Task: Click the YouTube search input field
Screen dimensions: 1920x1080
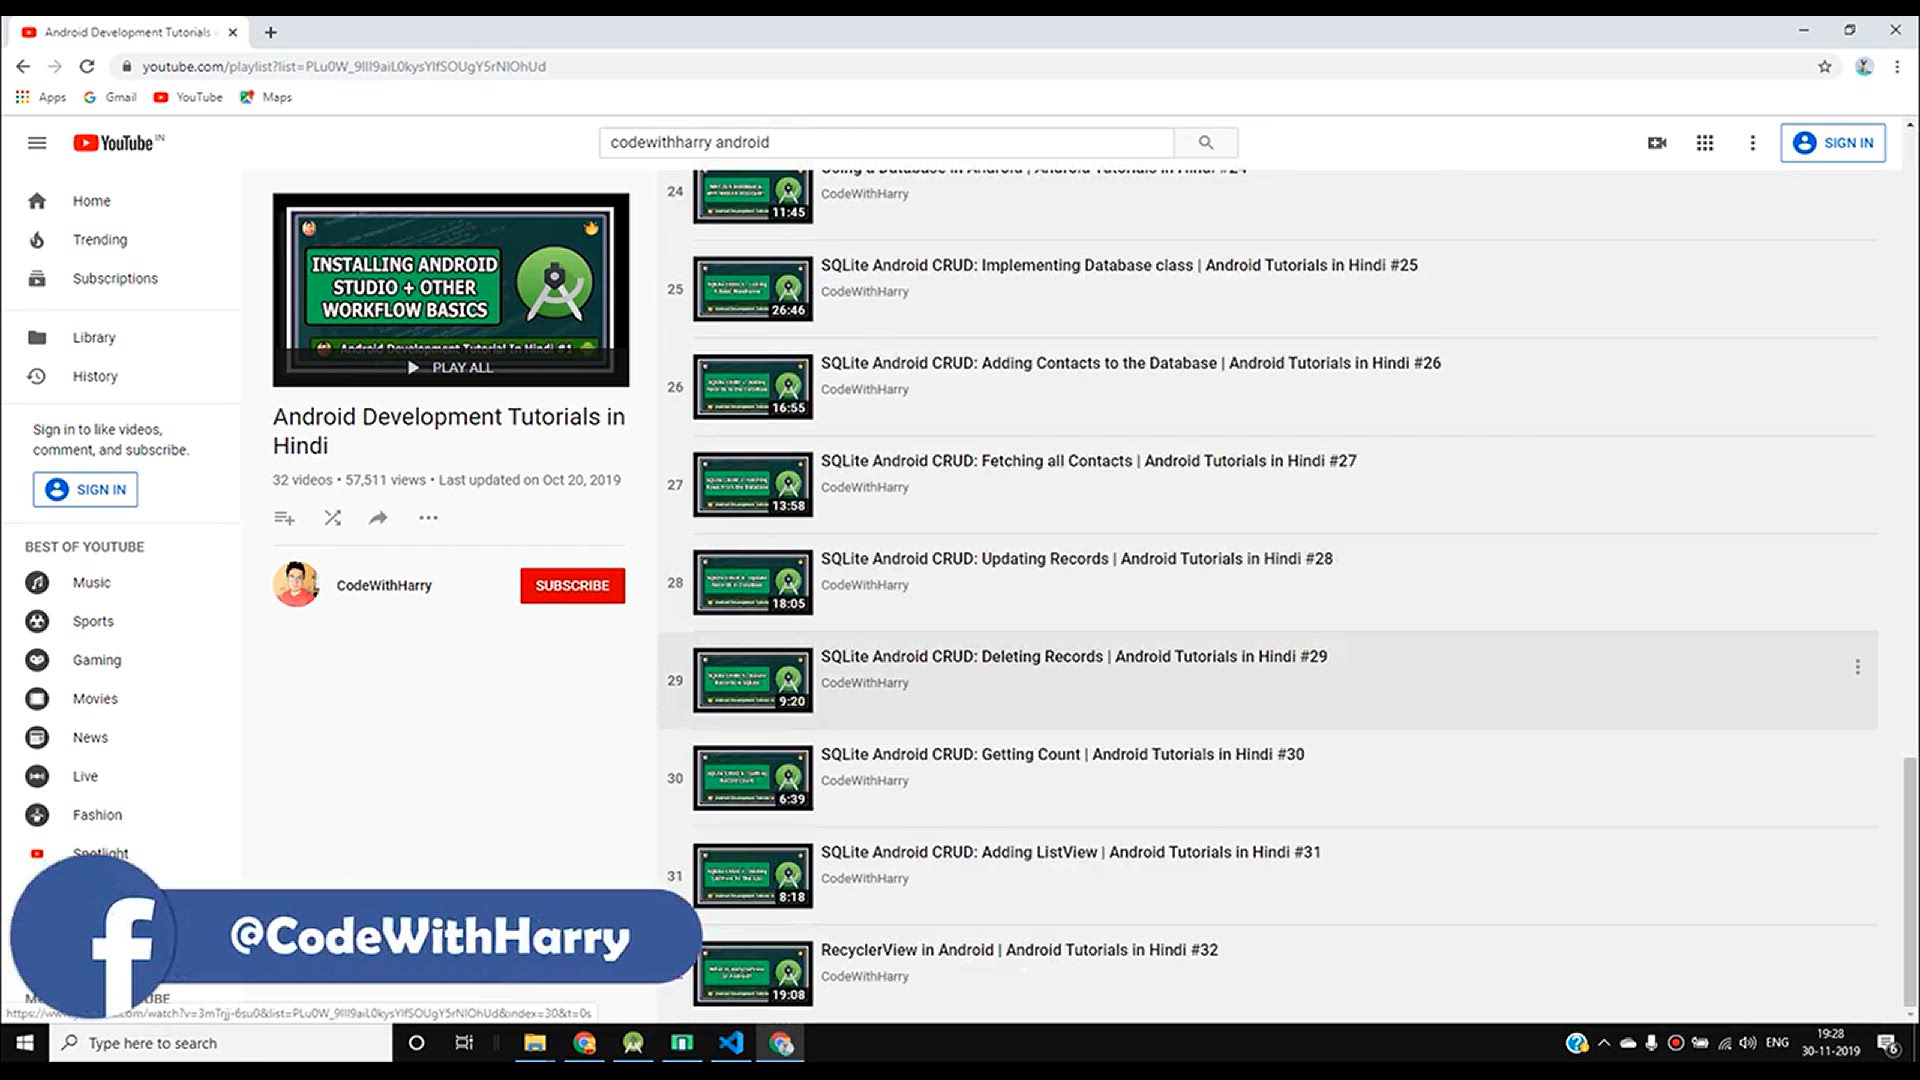Action: click(887, 143)
